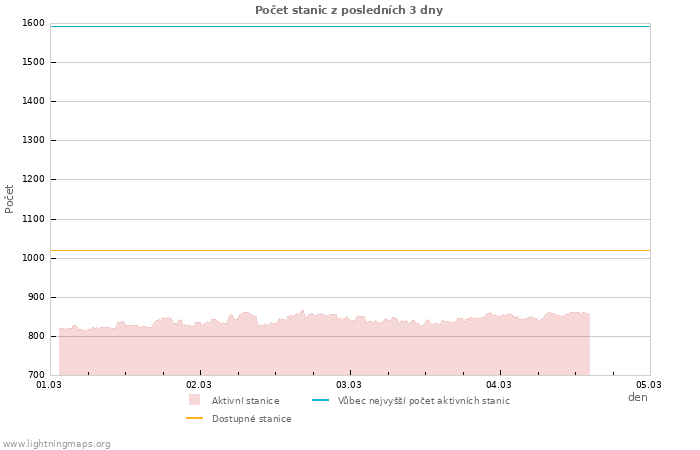The height and width of the screenshot is (450, 700).
Task: Click the chart title Počet stanic z posledních 3 dny
Action: click(x=349, y=10)
